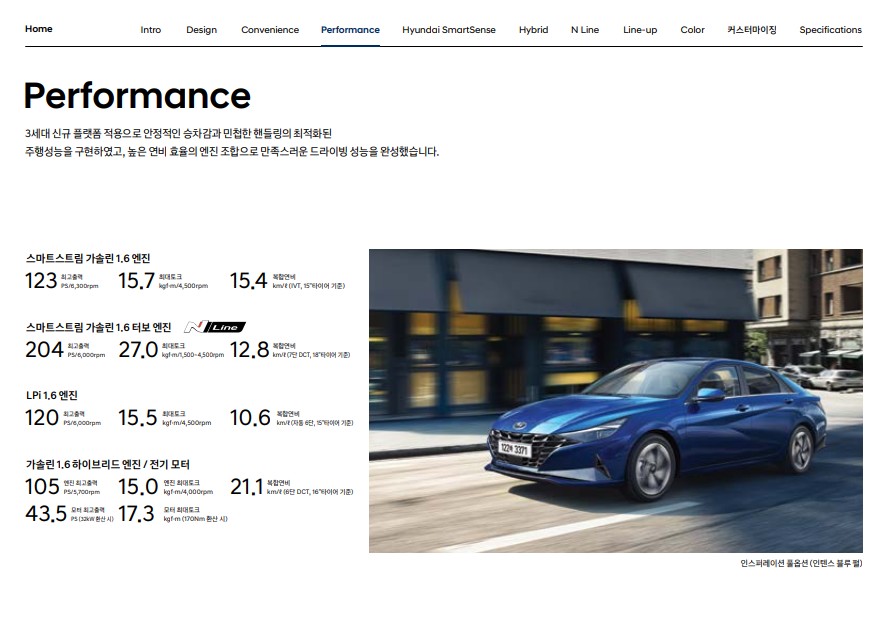
Task: Click the 15.7 torque value
Action: (x=136, y=281)
